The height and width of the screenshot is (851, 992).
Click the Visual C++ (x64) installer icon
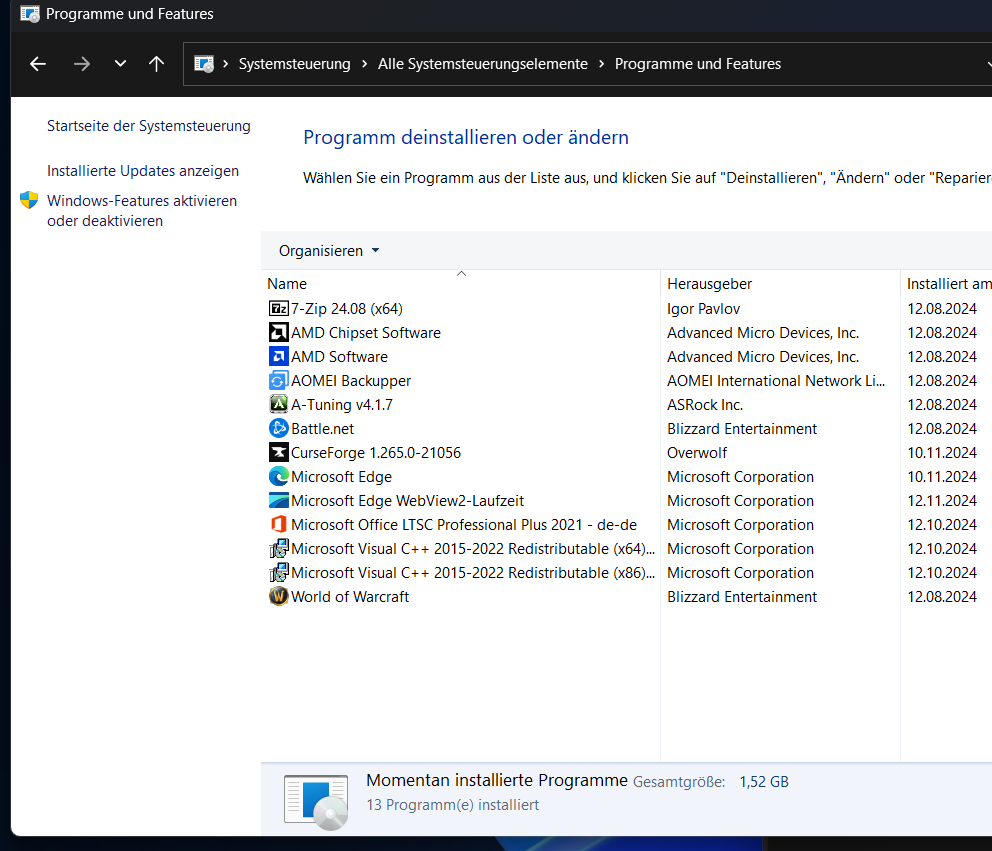coord(278,549)
